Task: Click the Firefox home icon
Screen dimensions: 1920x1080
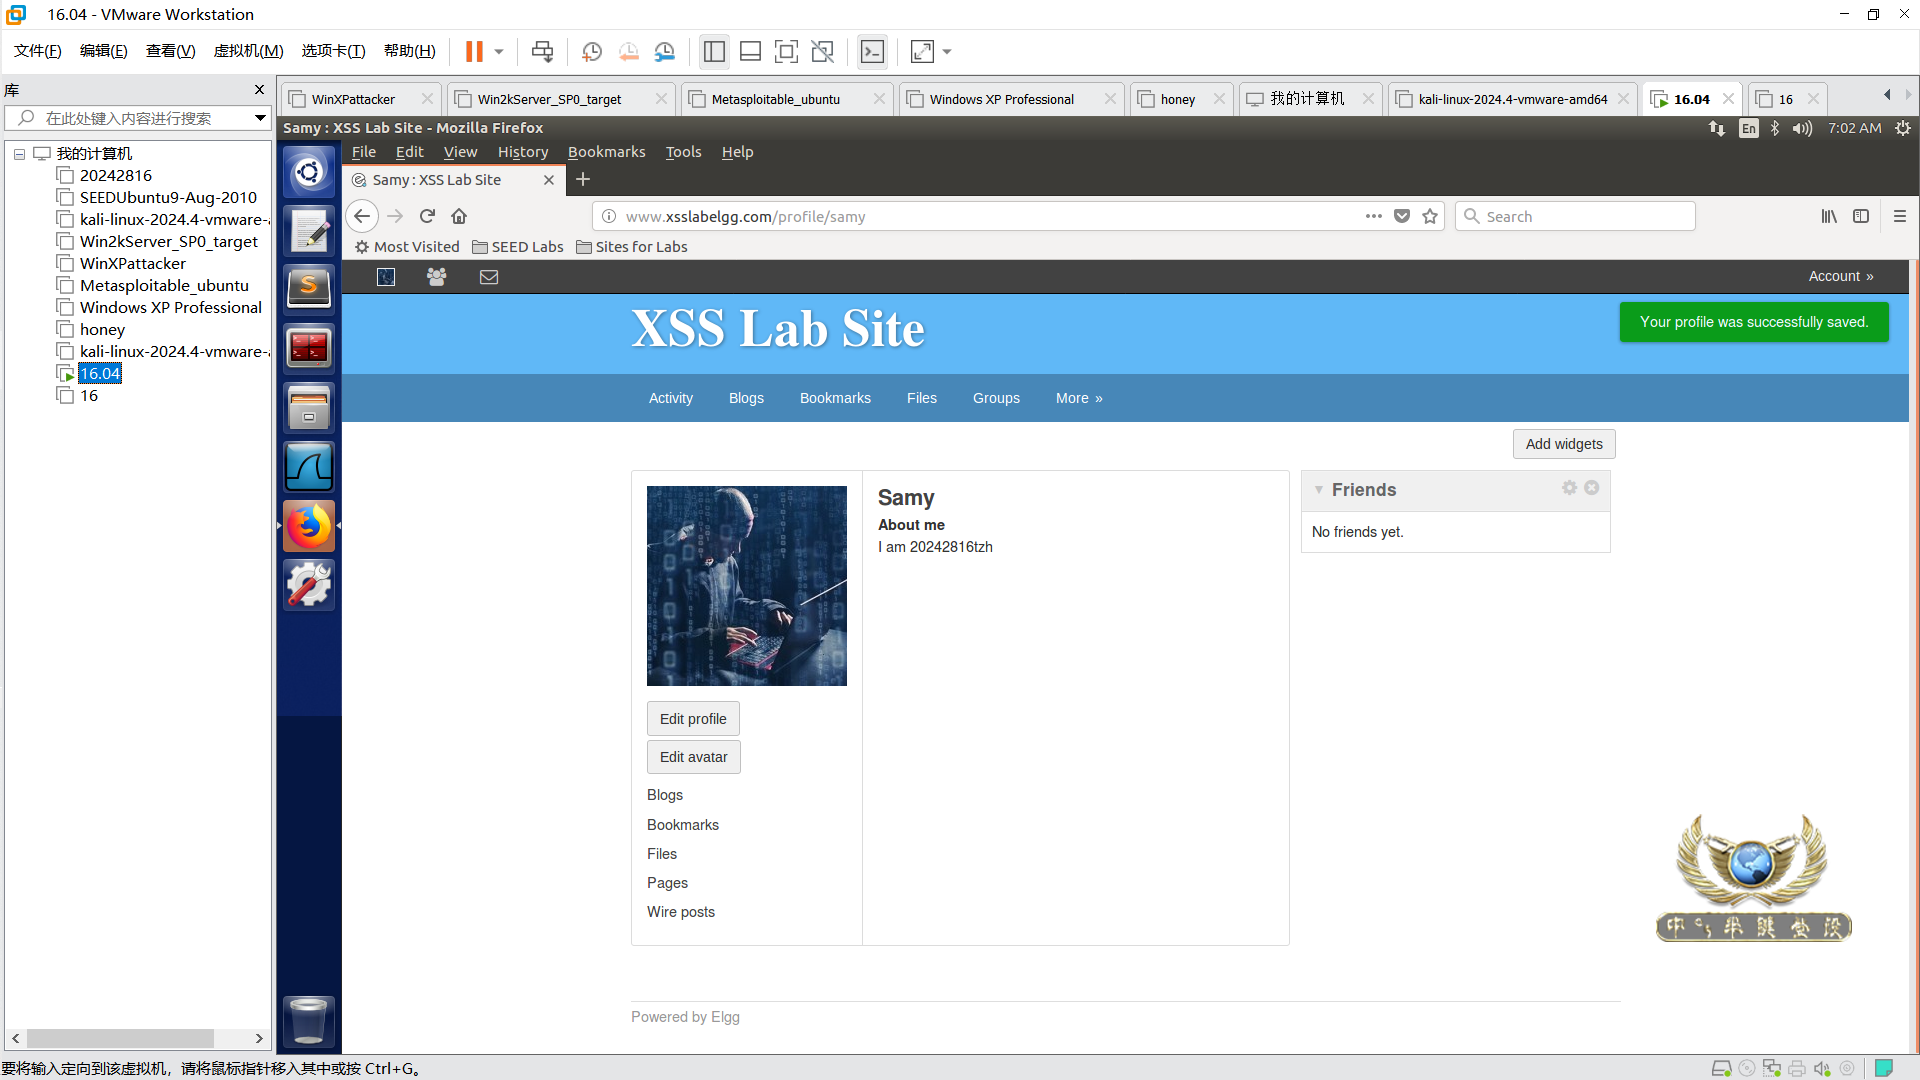Action: pyautogui.click(x=459, y=216)
